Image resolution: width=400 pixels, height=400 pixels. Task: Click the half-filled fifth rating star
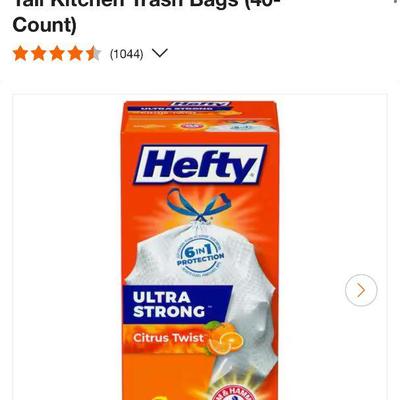tap(94, 54)
